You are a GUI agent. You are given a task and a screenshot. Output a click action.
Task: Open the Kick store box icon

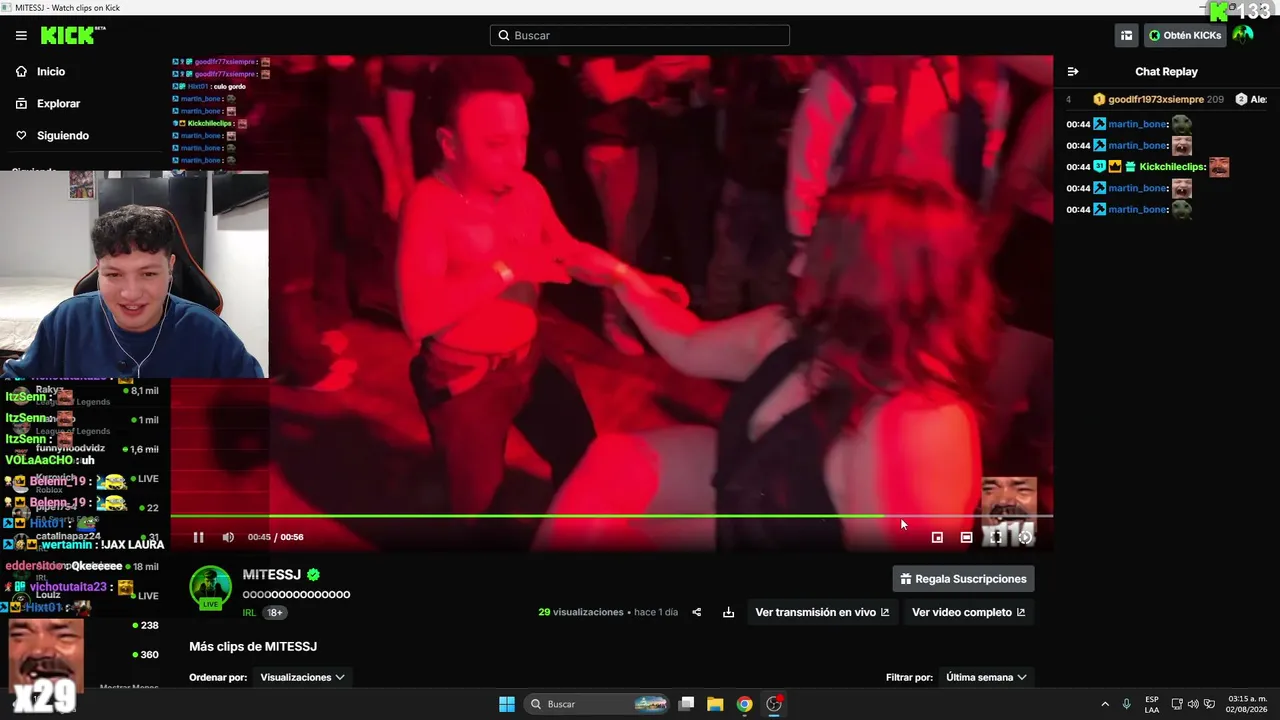coord(1127,35)
